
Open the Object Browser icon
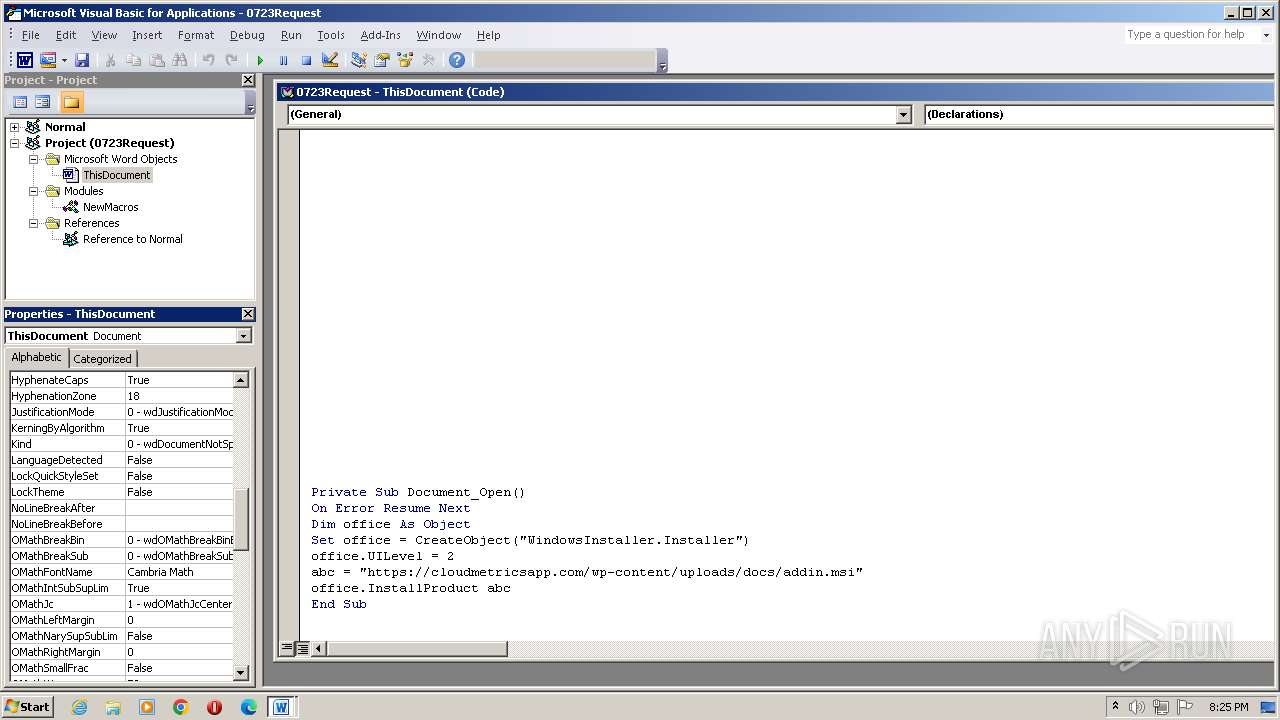(405, 61)
